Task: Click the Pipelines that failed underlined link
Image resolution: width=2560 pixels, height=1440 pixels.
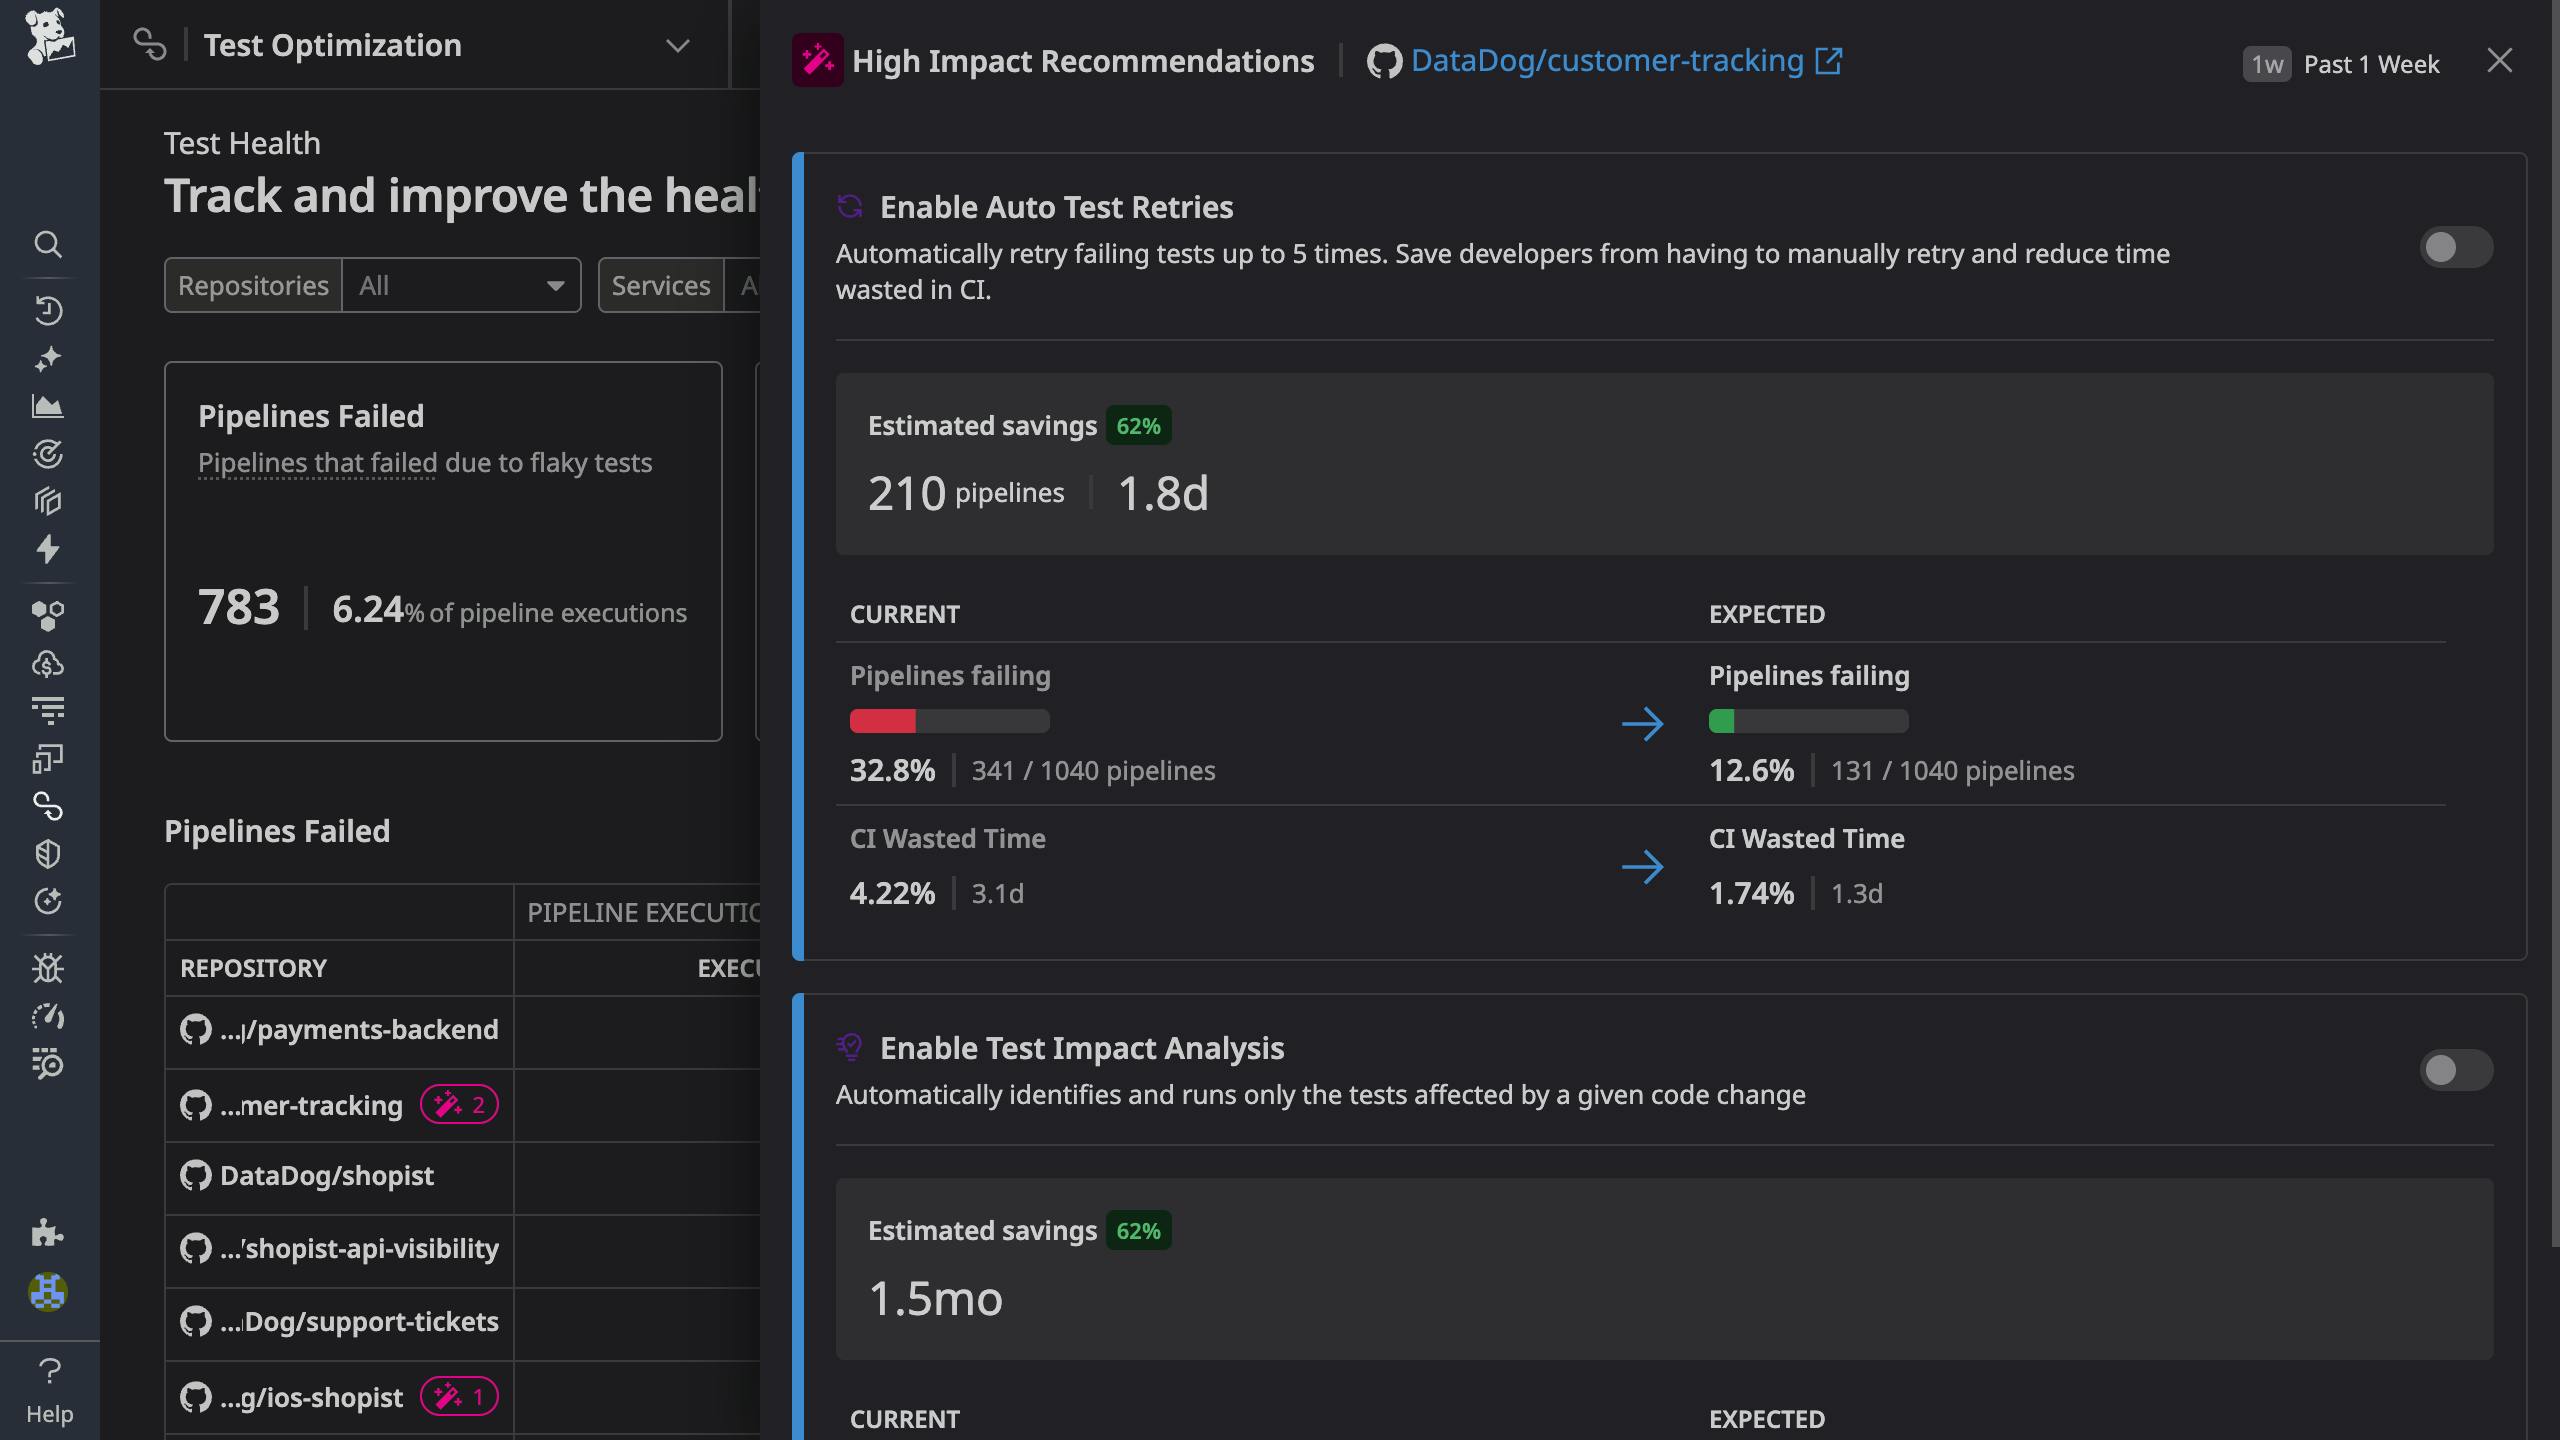Action: click(x=316, y=462)
